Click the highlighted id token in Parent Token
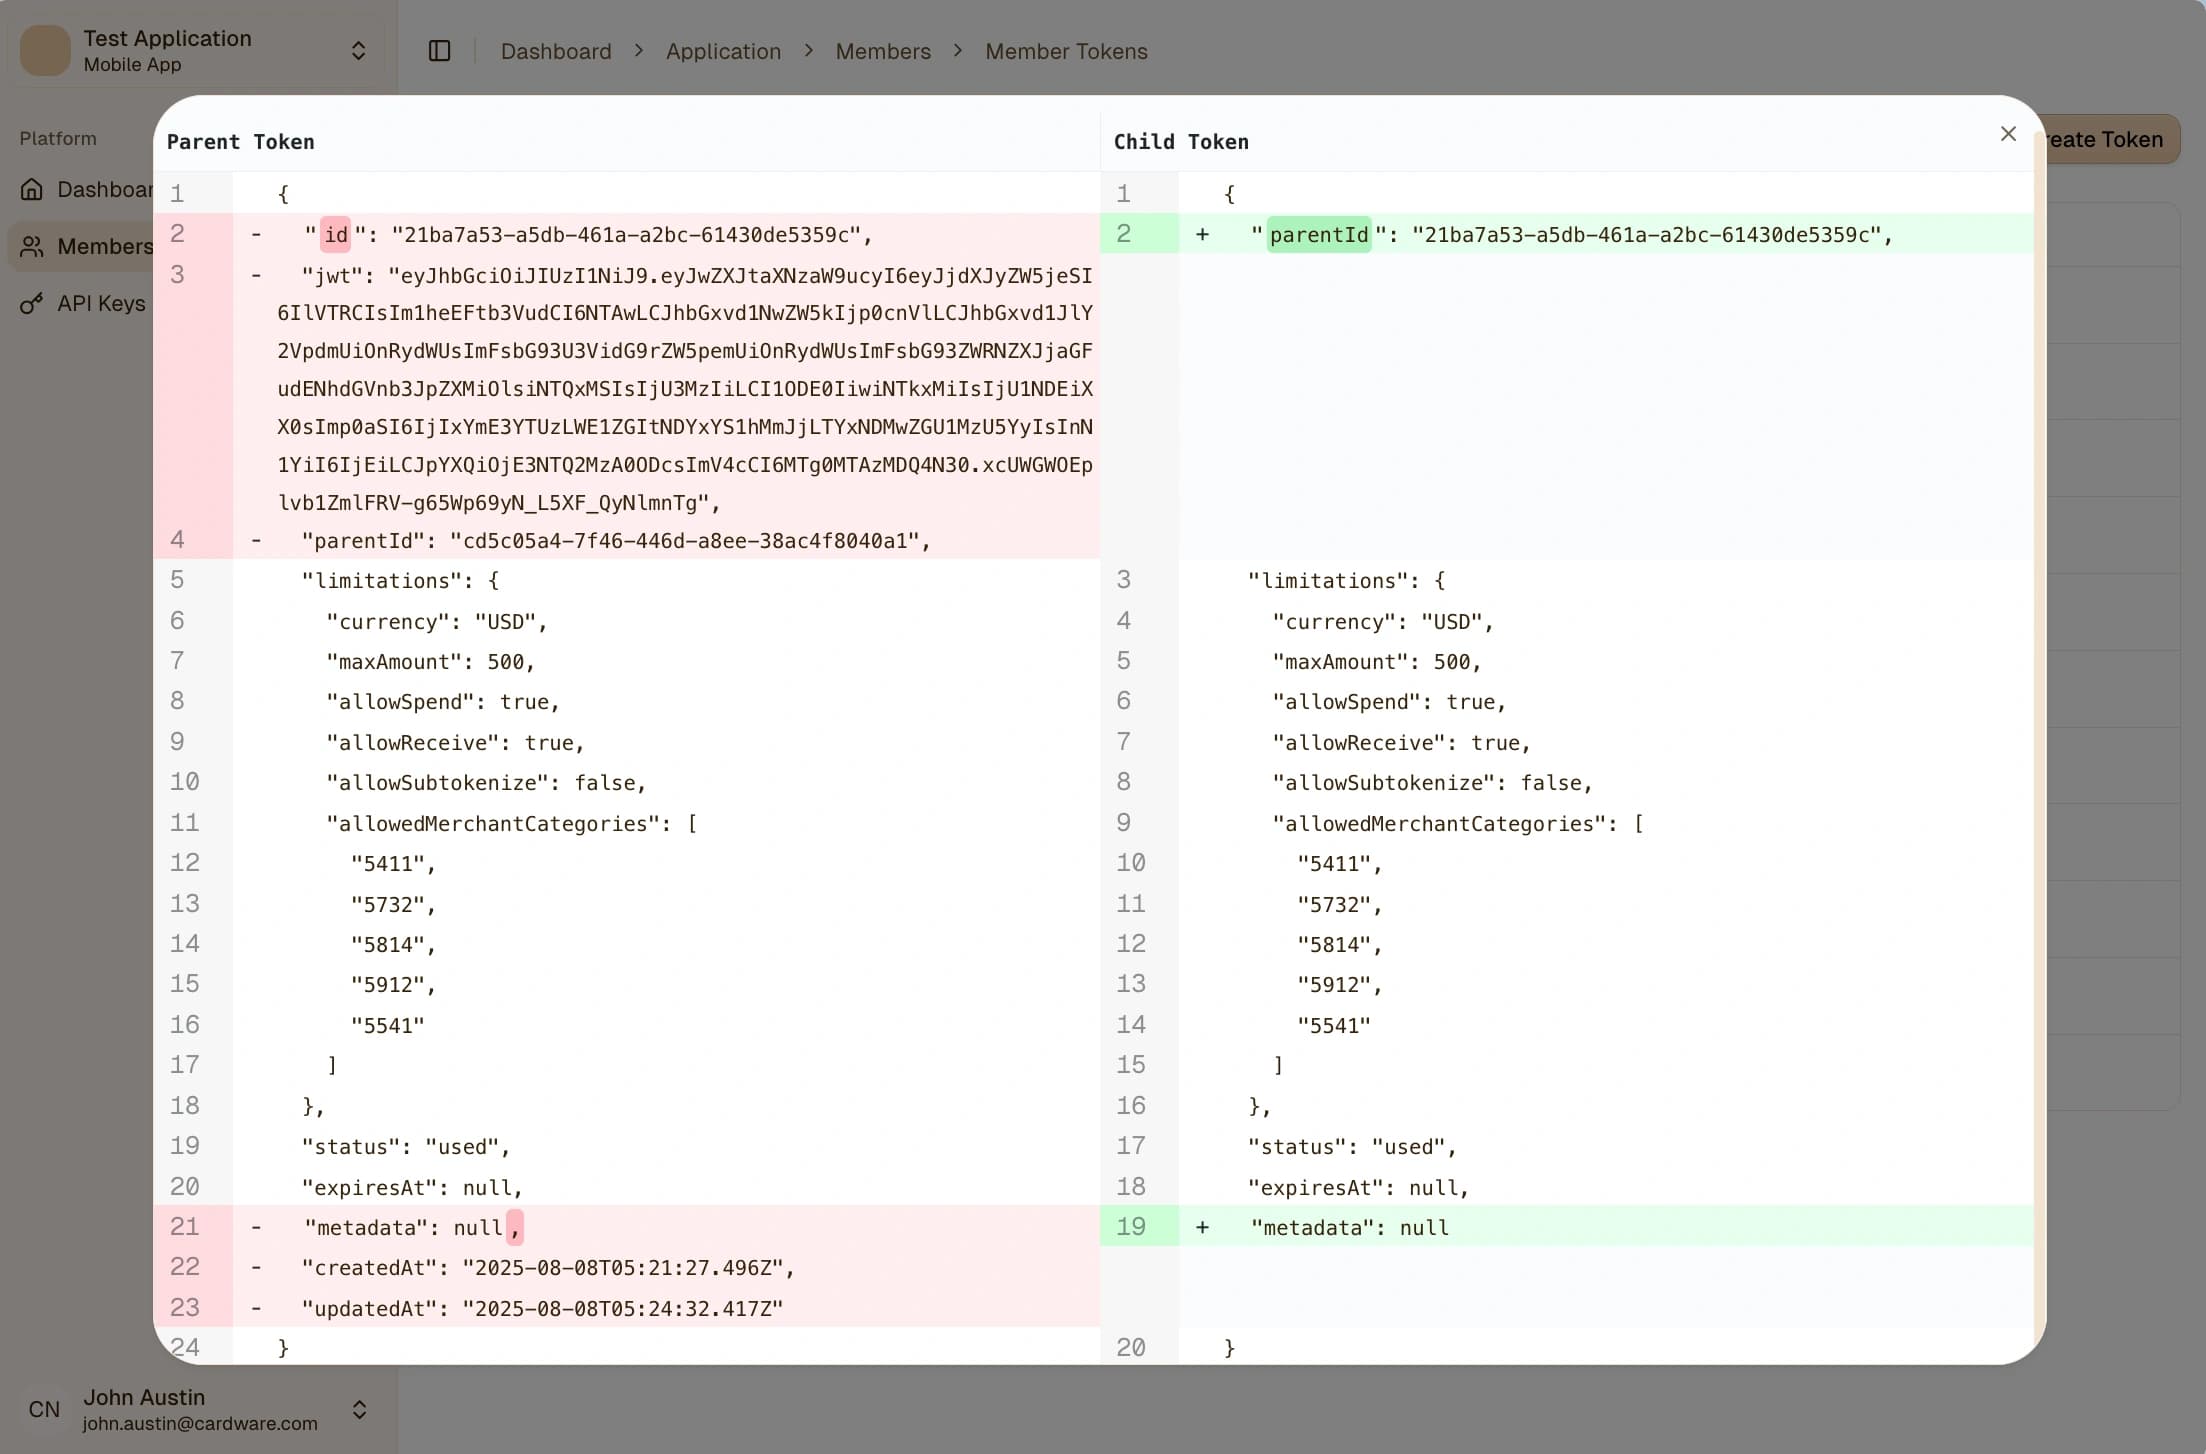 [335, 235]
